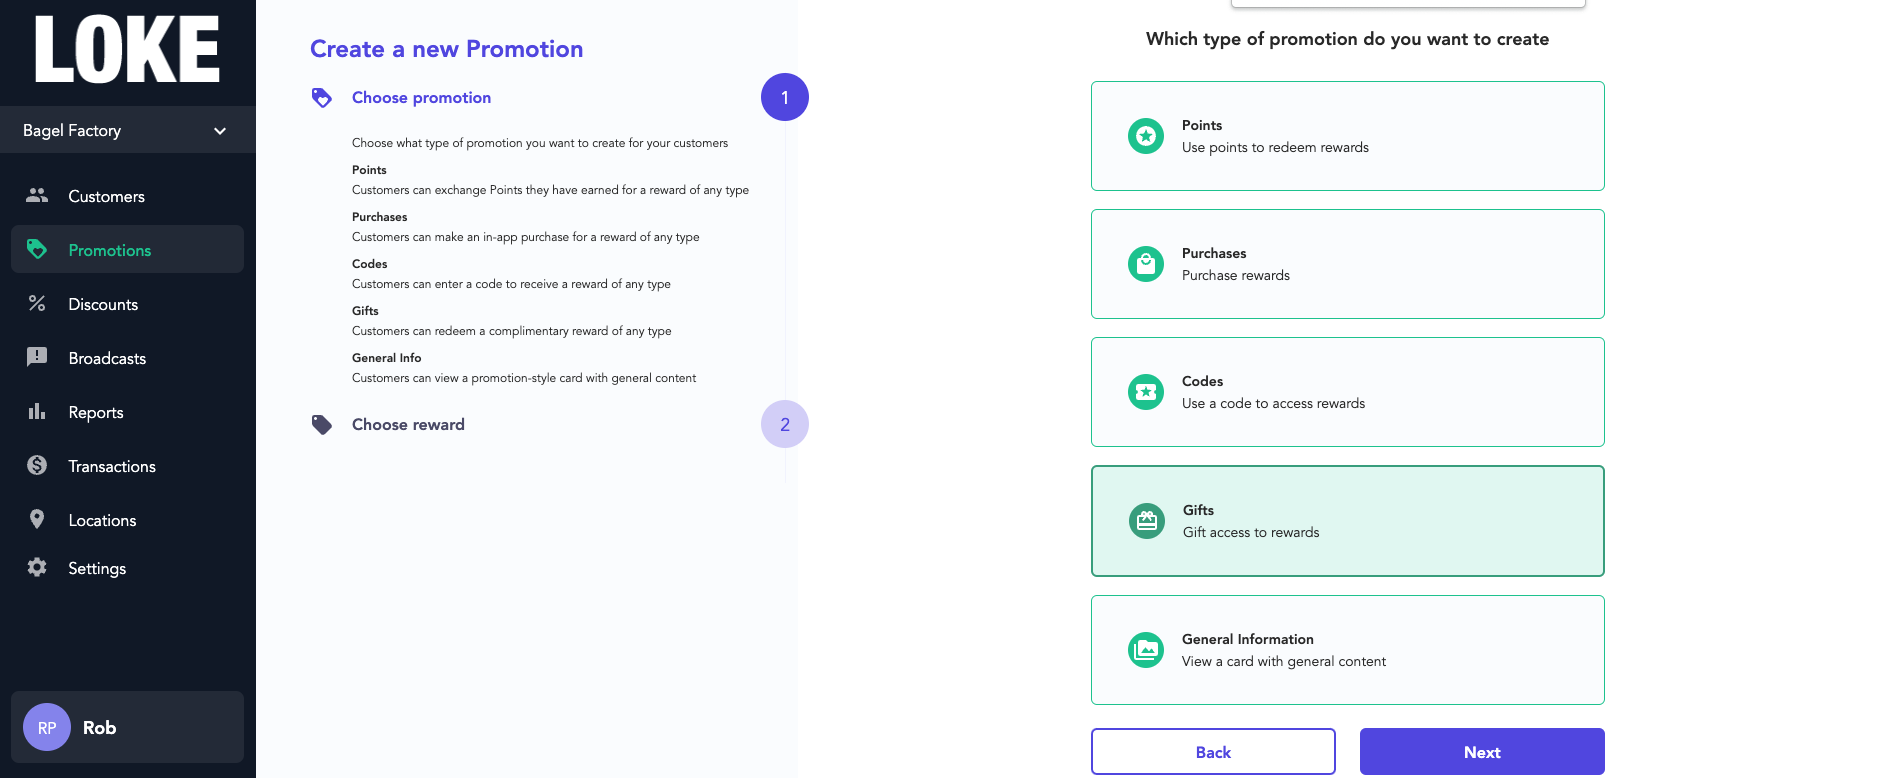The height and width of the screenshot is (778, 1898).
Task: Click the Reports bar chart icon
Action: [37, 411]
